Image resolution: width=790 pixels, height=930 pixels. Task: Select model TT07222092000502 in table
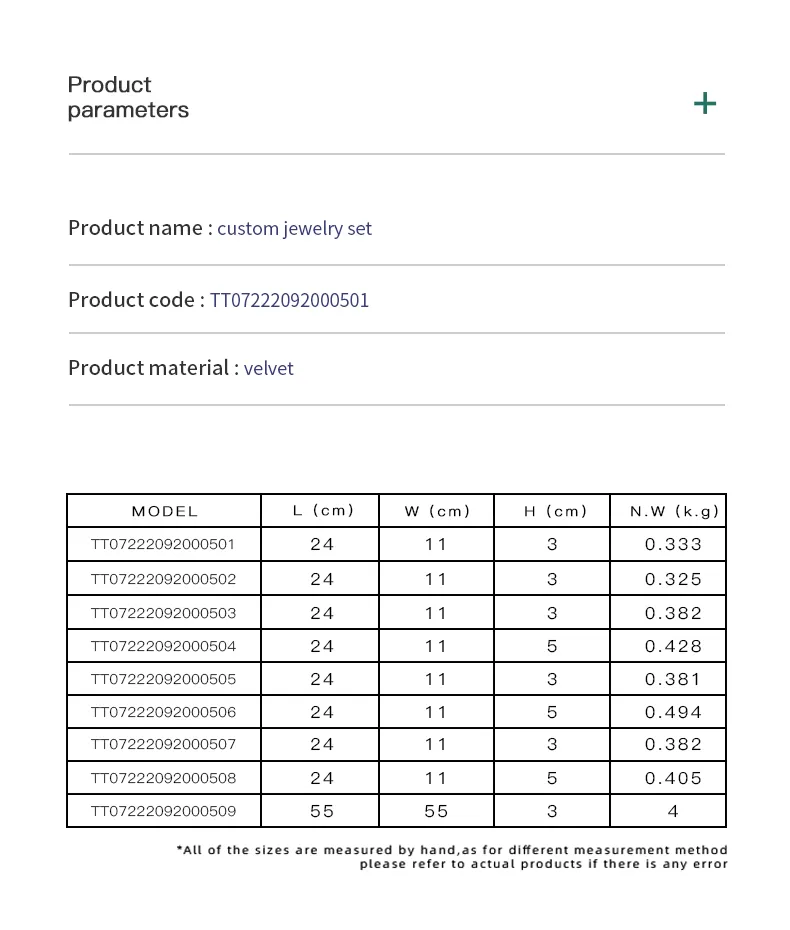coord(163,579)
